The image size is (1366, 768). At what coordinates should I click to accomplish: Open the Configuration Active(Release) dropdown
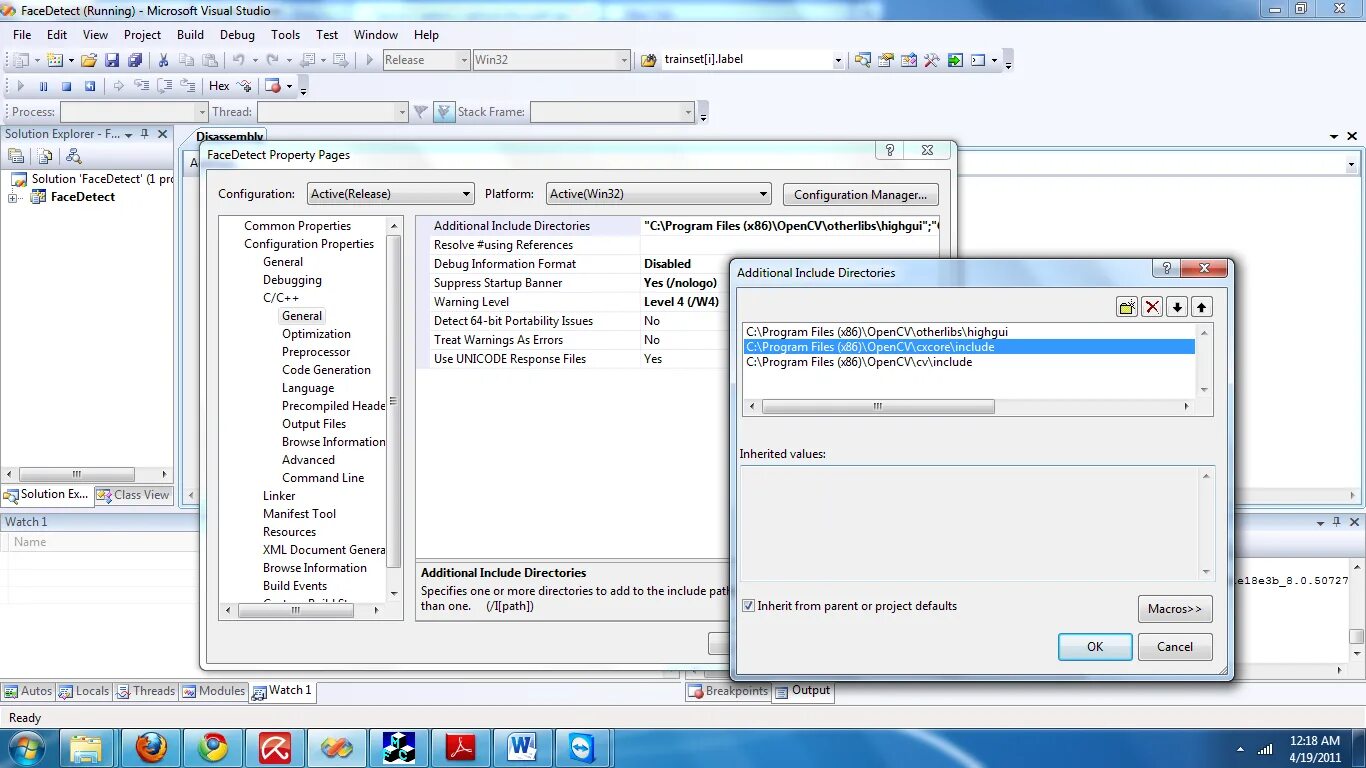[x=390, y=194]
